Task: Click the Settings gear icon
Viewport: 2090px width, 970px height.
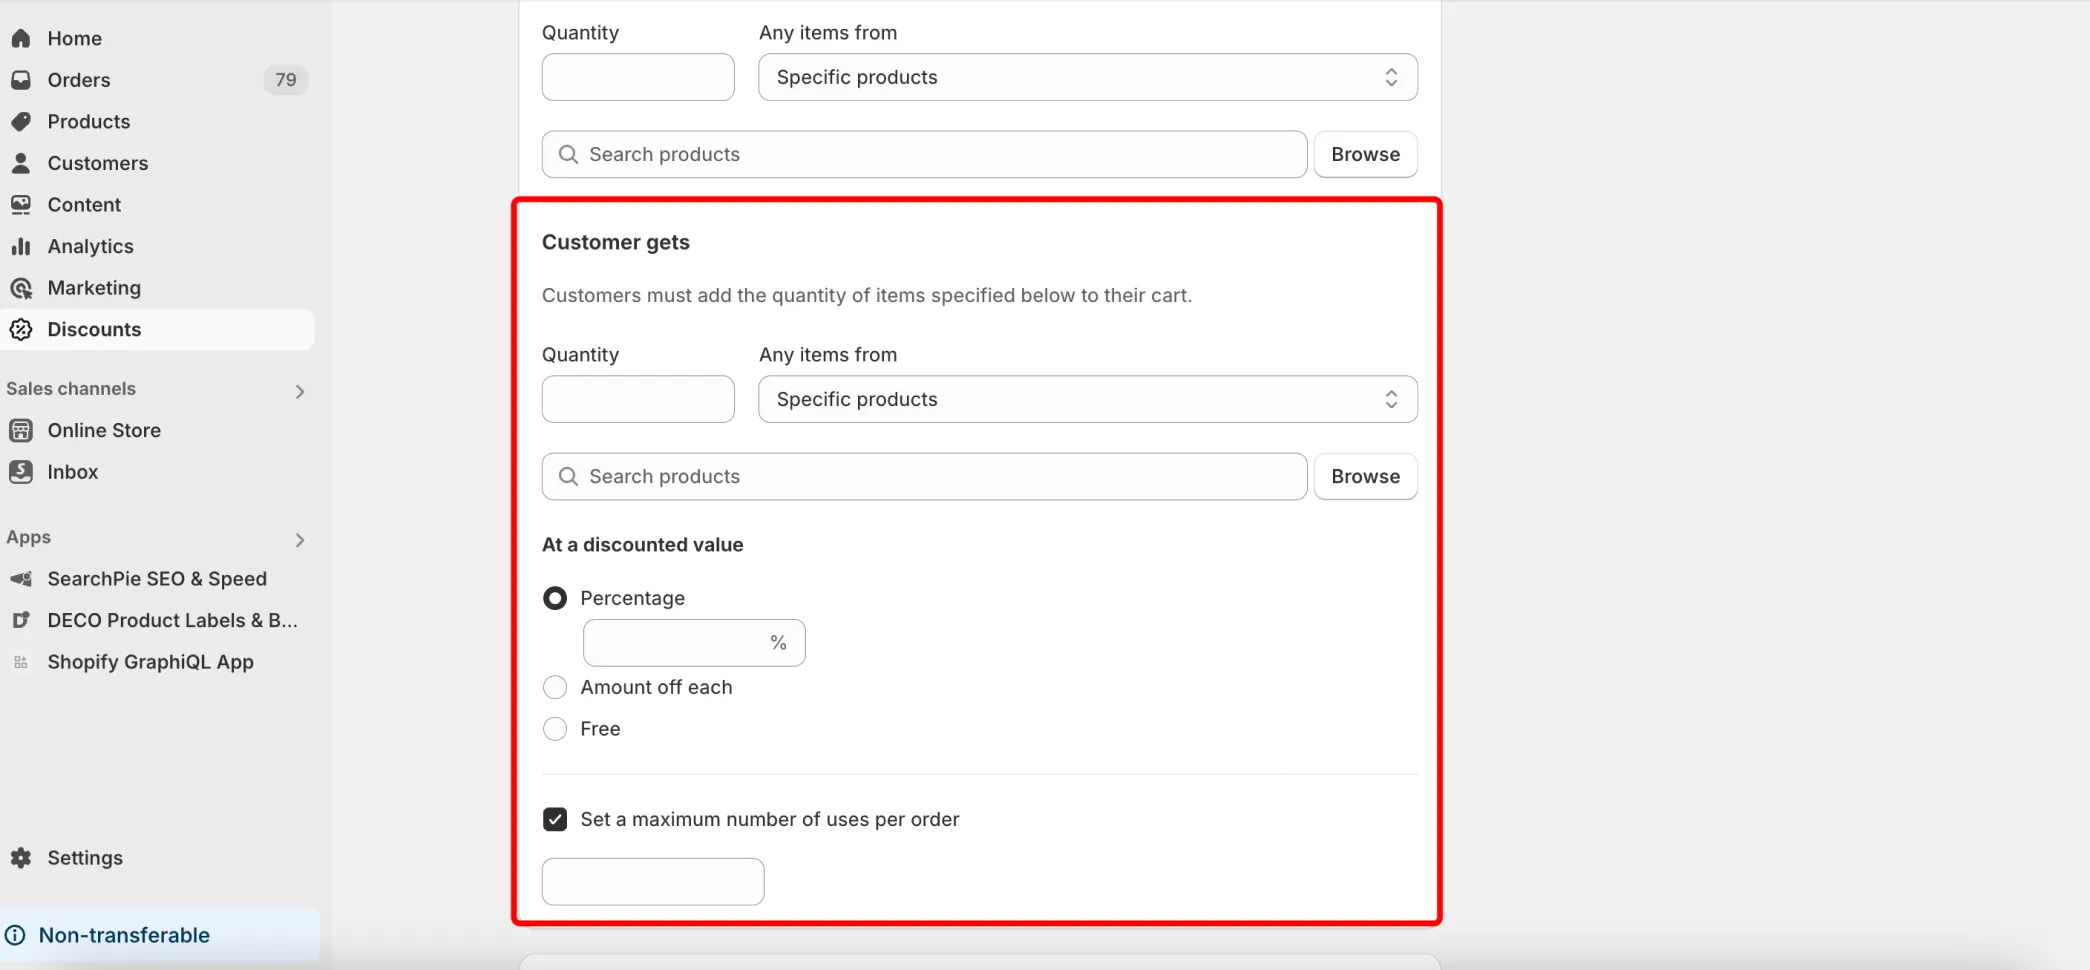Action: coord(21,858)
